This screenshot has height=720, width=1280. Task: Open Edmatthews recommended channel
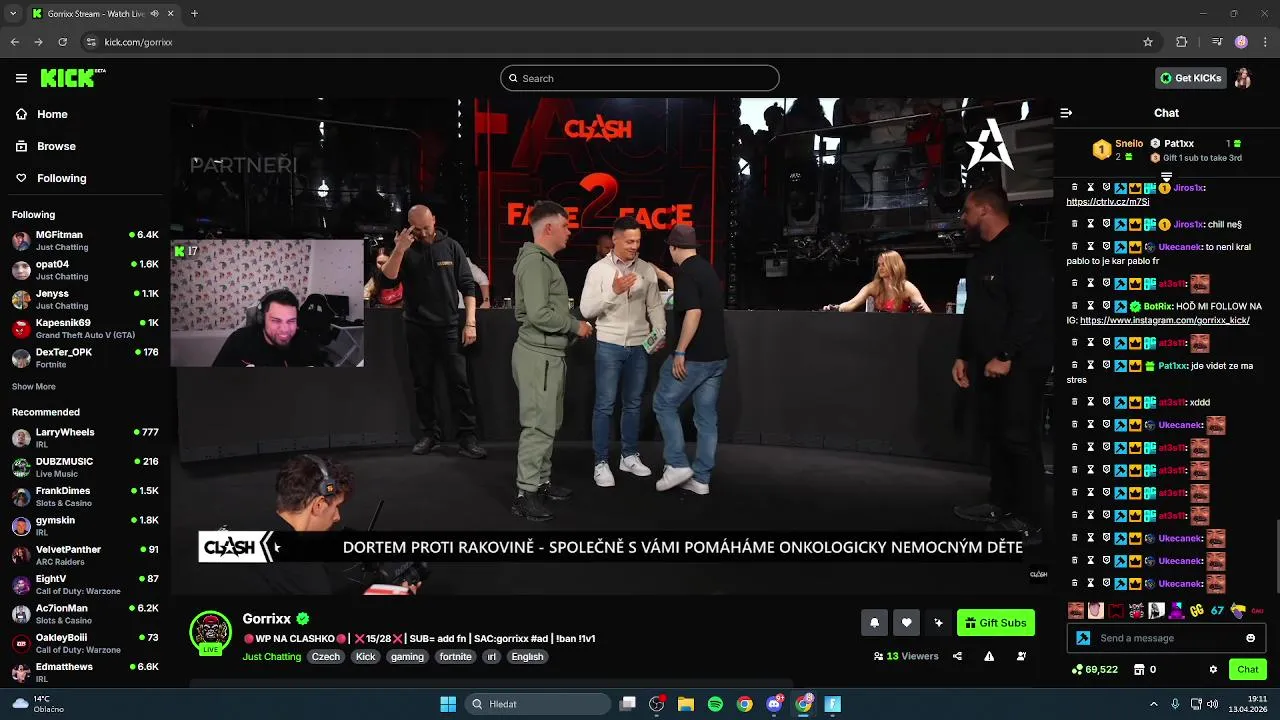point(85,672)
